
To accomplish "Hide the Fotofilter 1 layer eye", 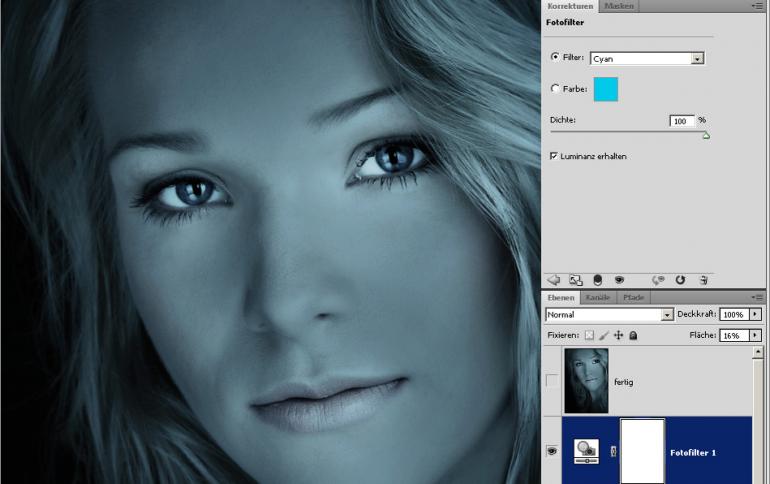I will pyautogui.click(x=552, y=451).
